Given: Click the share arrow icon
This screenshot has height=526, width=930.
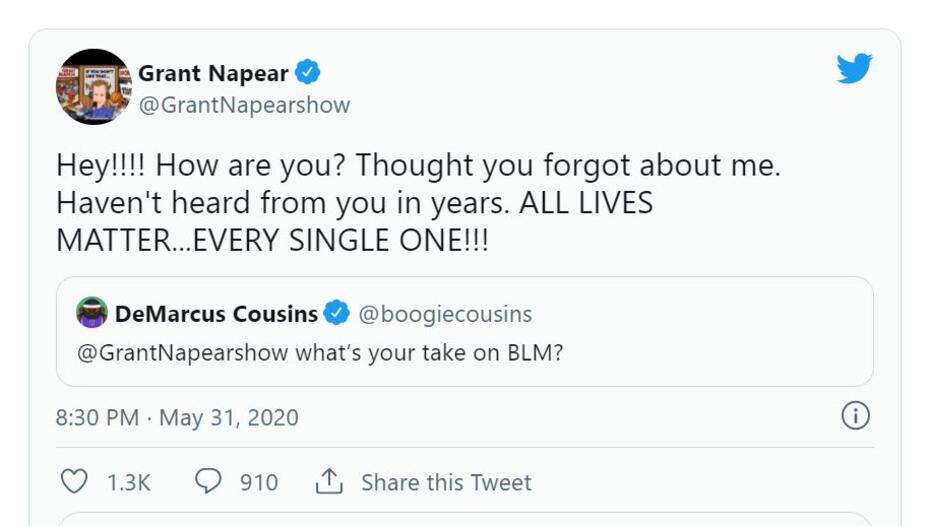Looking at the screenshot, I should pos(329,482).
